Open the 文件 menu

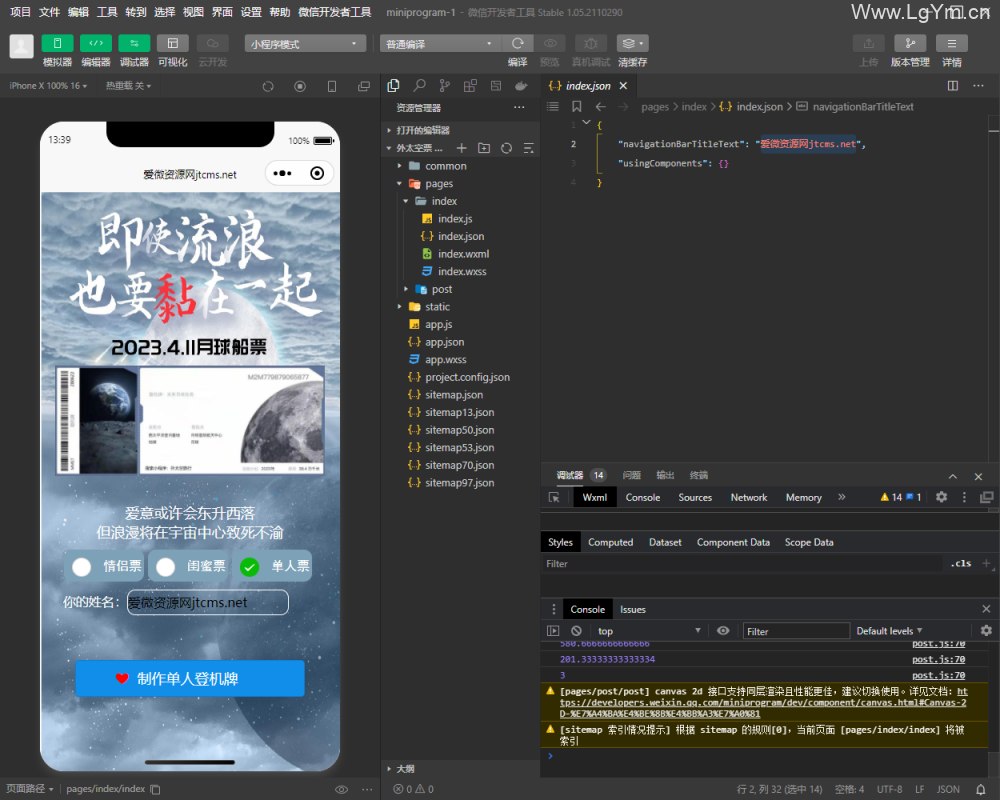[x=49, y=12]
